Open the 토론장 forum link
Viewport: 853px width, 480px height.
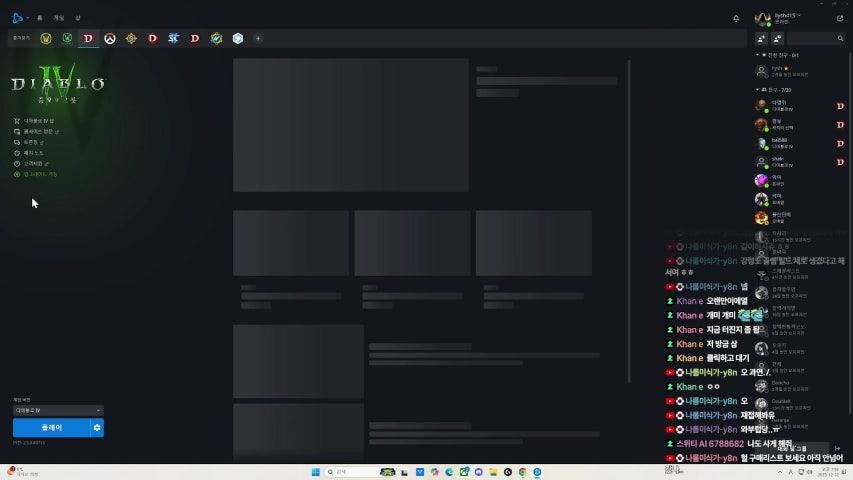pyautogui.click(x=28, y=142)
